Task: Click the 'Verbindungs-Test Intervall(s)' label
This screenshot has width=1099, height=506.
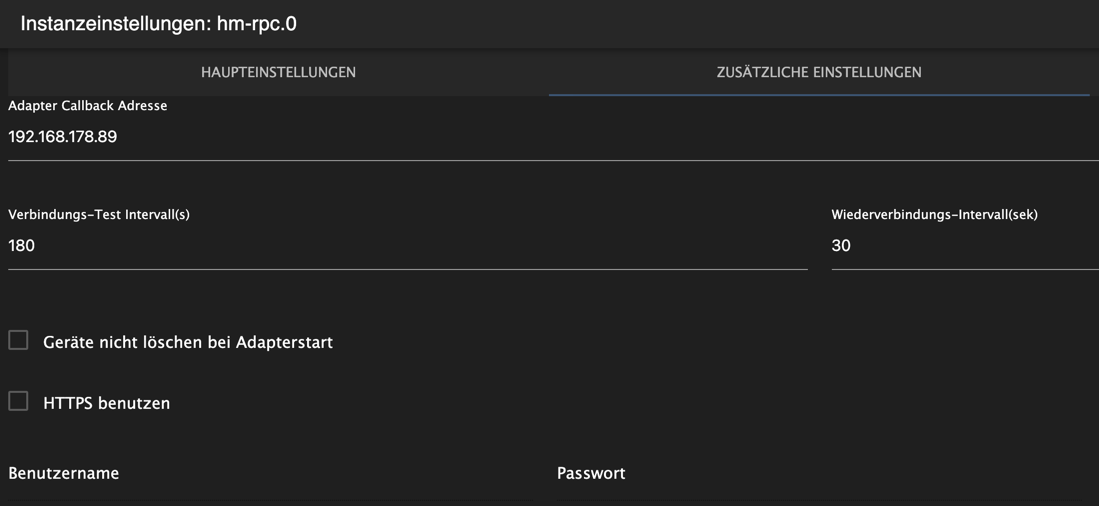Action: (99, 215)
